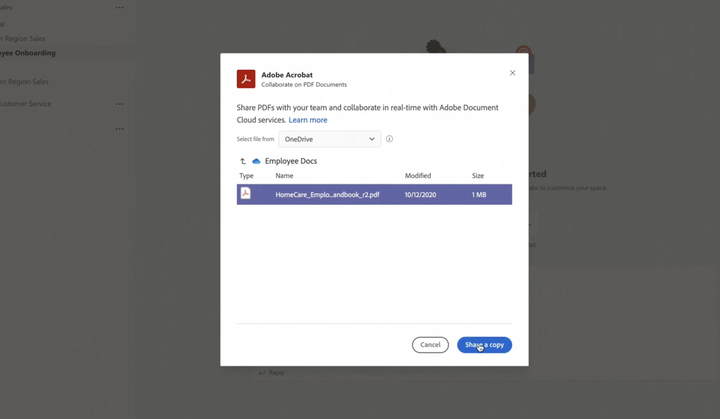Open the Customer Service channel in sidebar
Viewport: 720px width, 419px height.
pos(26,104)
